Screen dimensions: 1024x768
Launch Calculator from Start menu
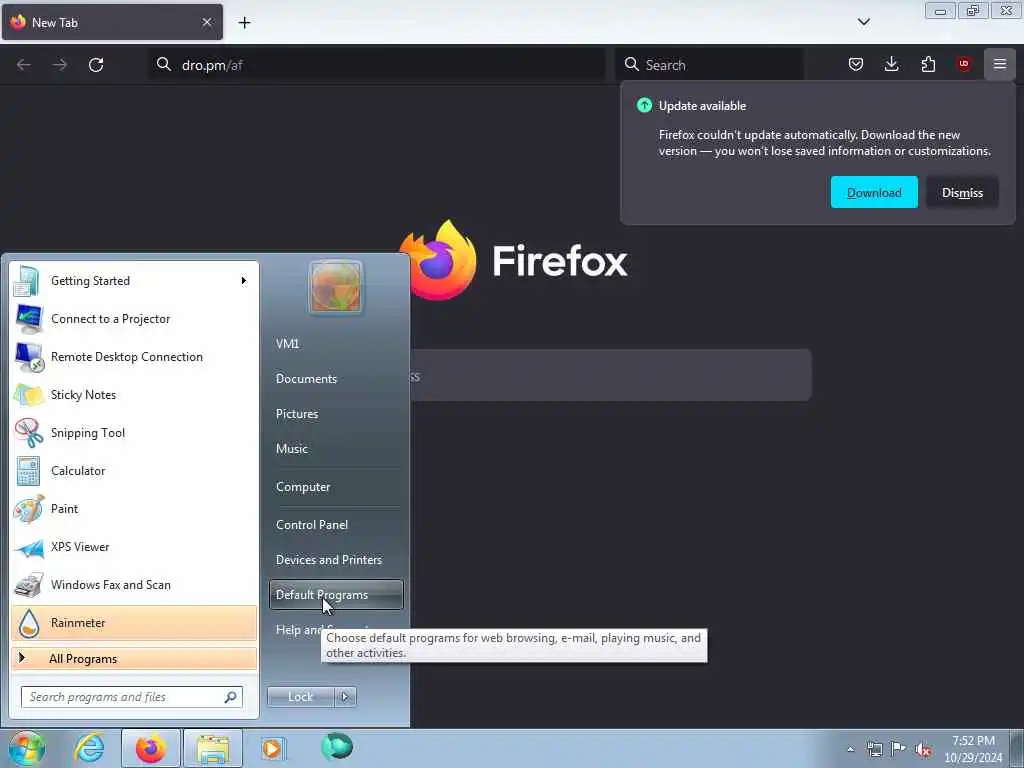133,470
